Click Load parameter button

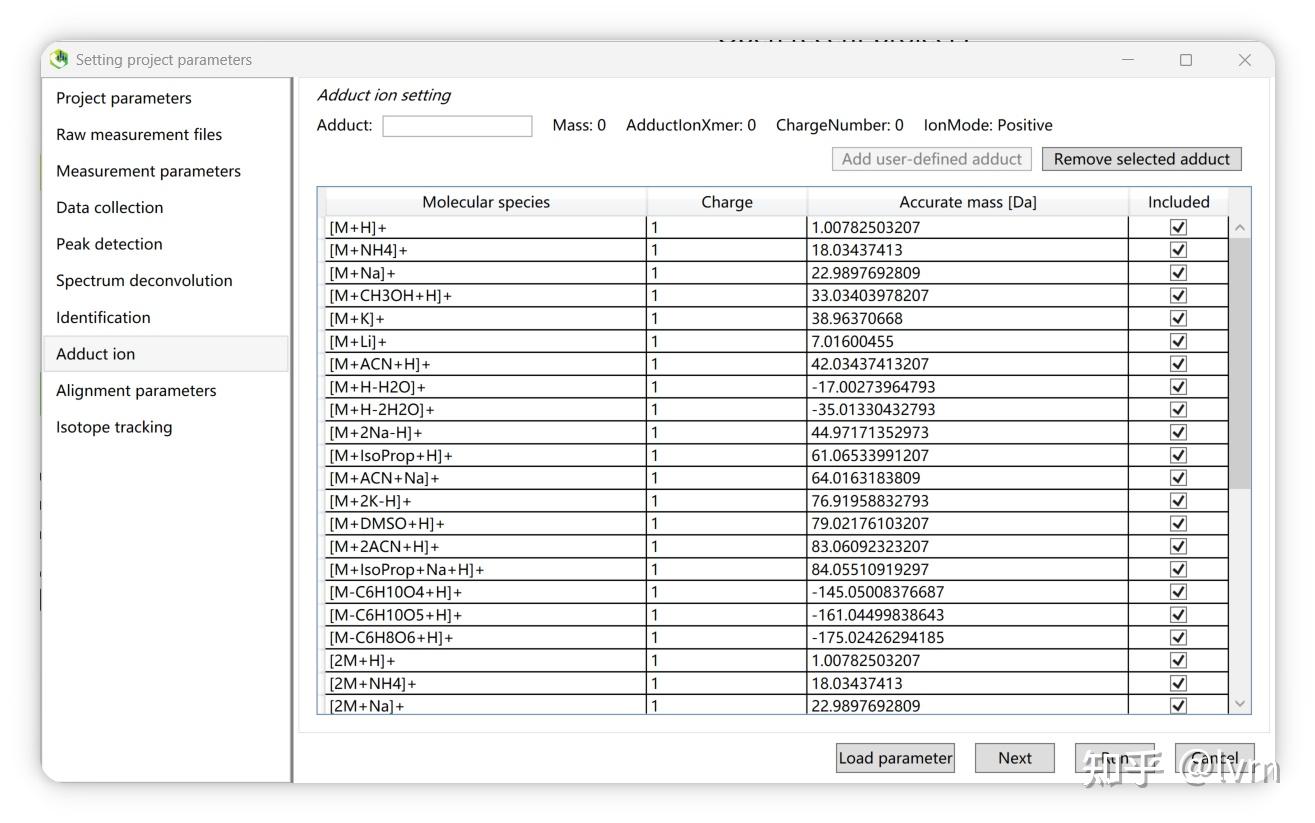click(895, 758)
